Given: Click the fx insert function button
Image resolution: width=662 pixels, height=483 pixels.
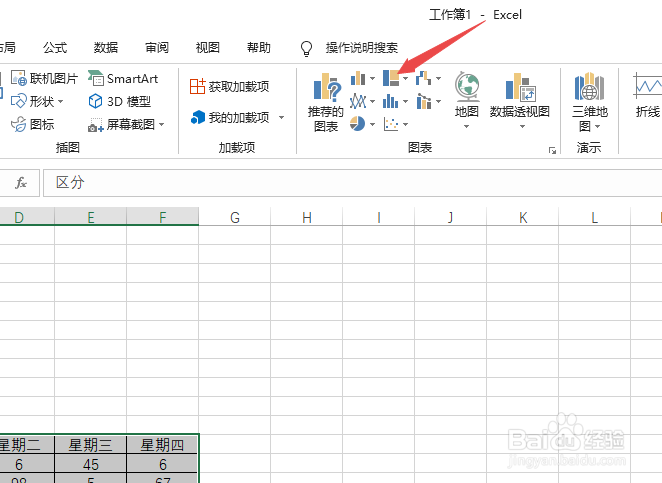Looking at the screenshot, I should [21, 182].
